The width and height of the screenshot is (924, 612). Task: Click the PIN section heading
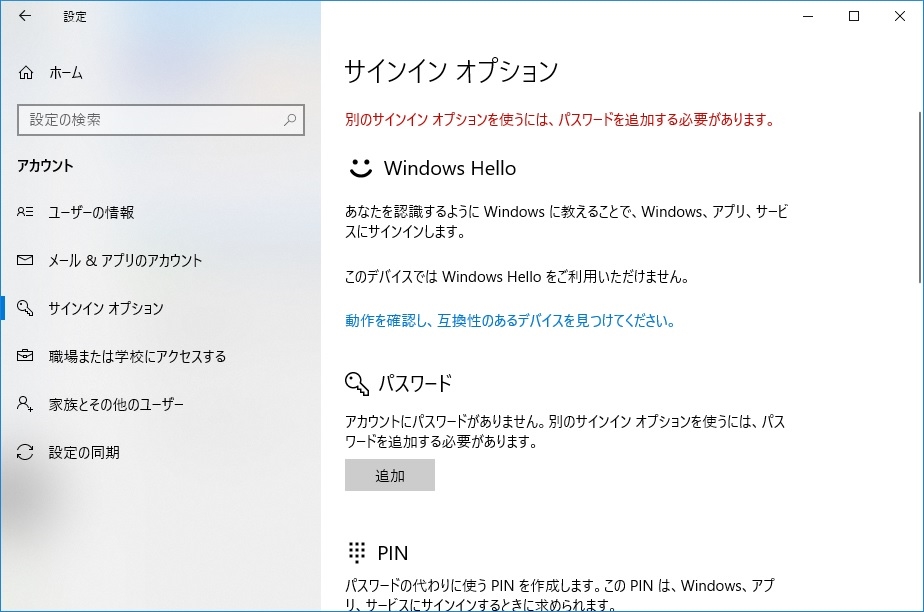392,553
